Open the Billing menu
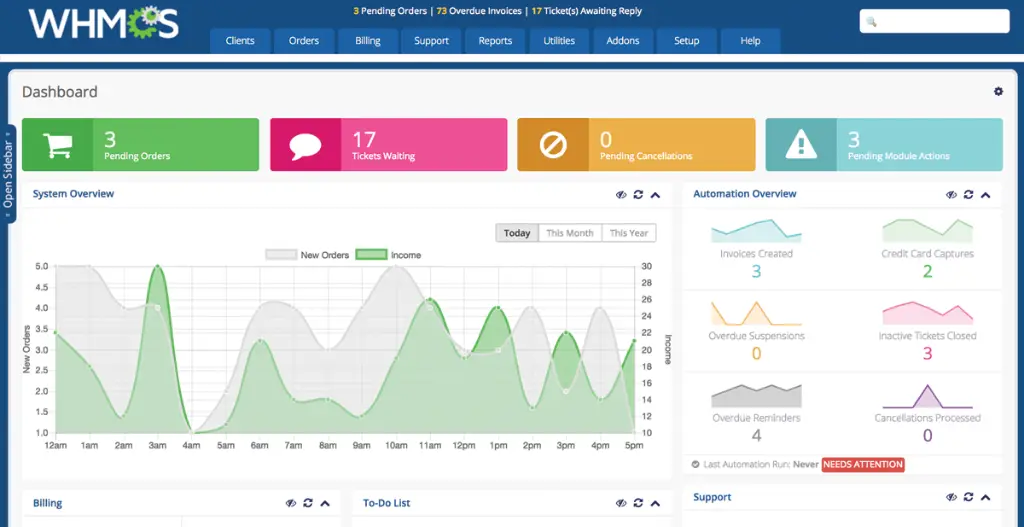 [x=367, y=41]
